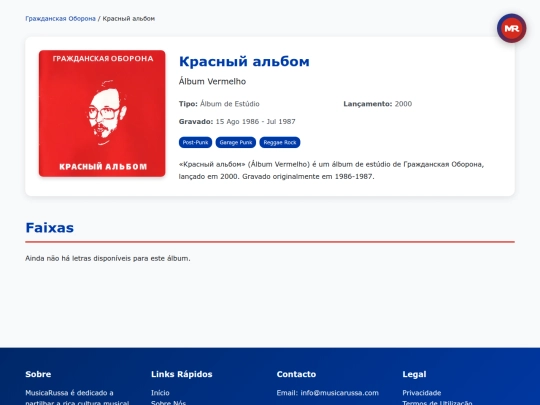
Task: Click the 'Ainda não há letras' message
Action: (x=108, y=258)
